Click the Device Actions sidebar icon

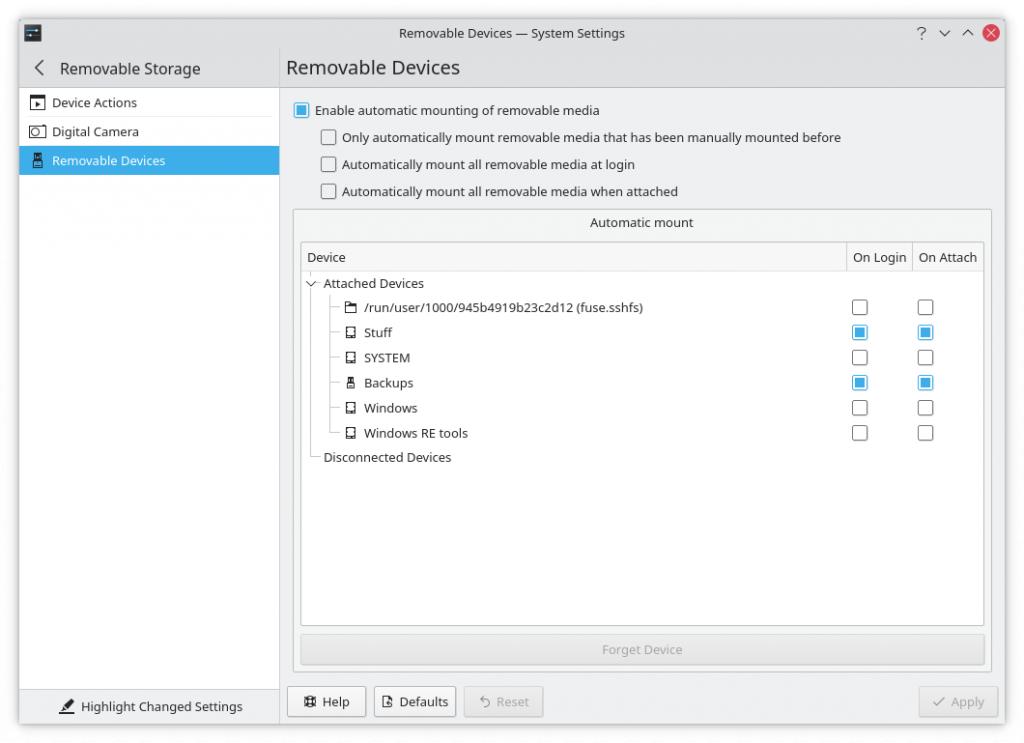pos(38,103)
